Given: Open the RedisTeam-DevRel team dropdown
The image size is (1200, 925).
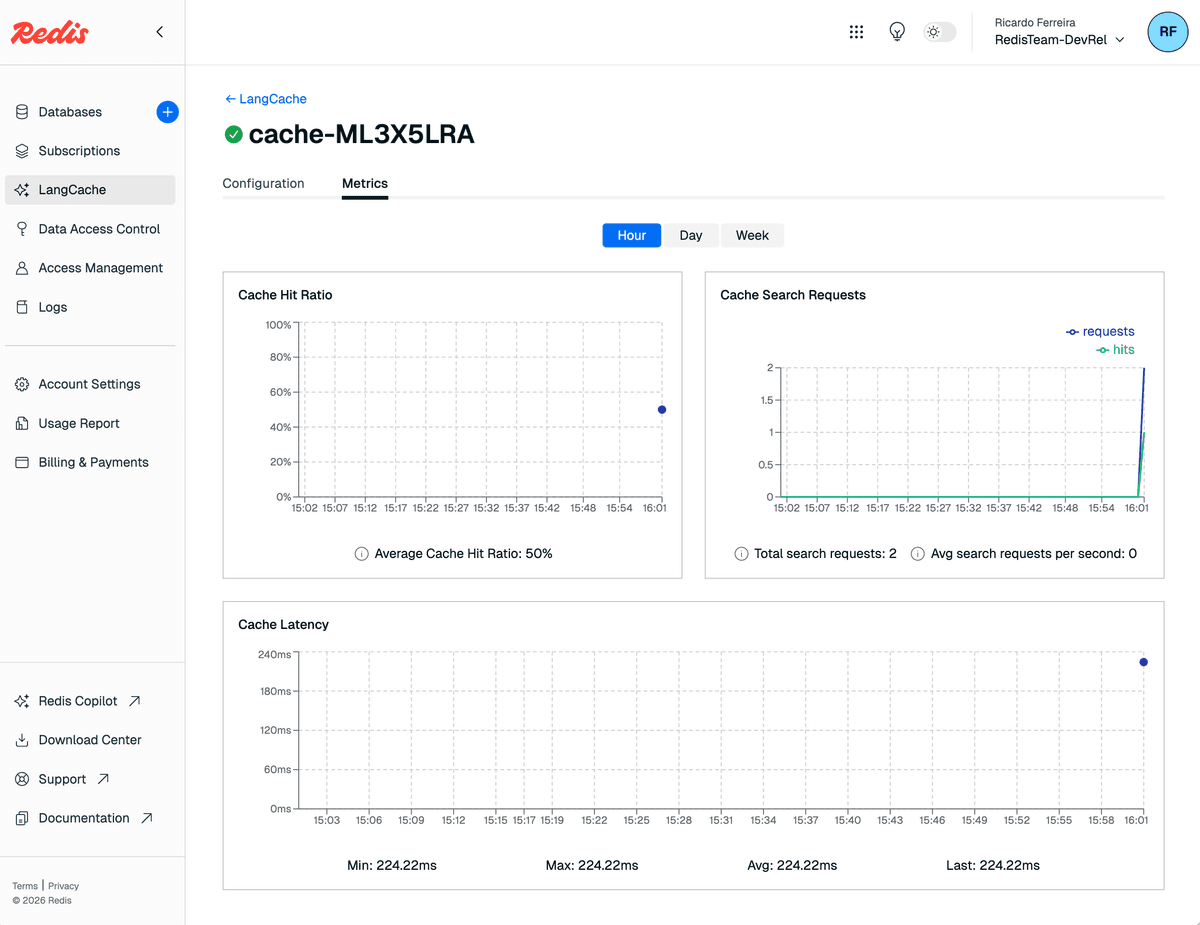Looking at the screenshot, I should (1058, 40).
